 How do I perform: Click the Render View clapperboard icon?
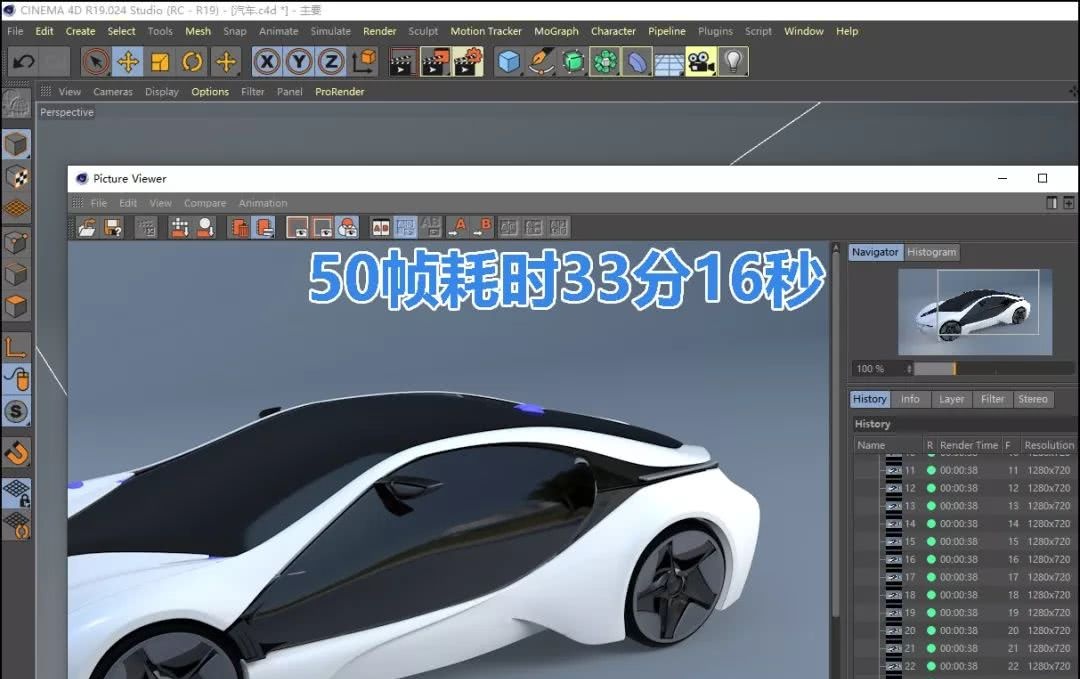403,62
